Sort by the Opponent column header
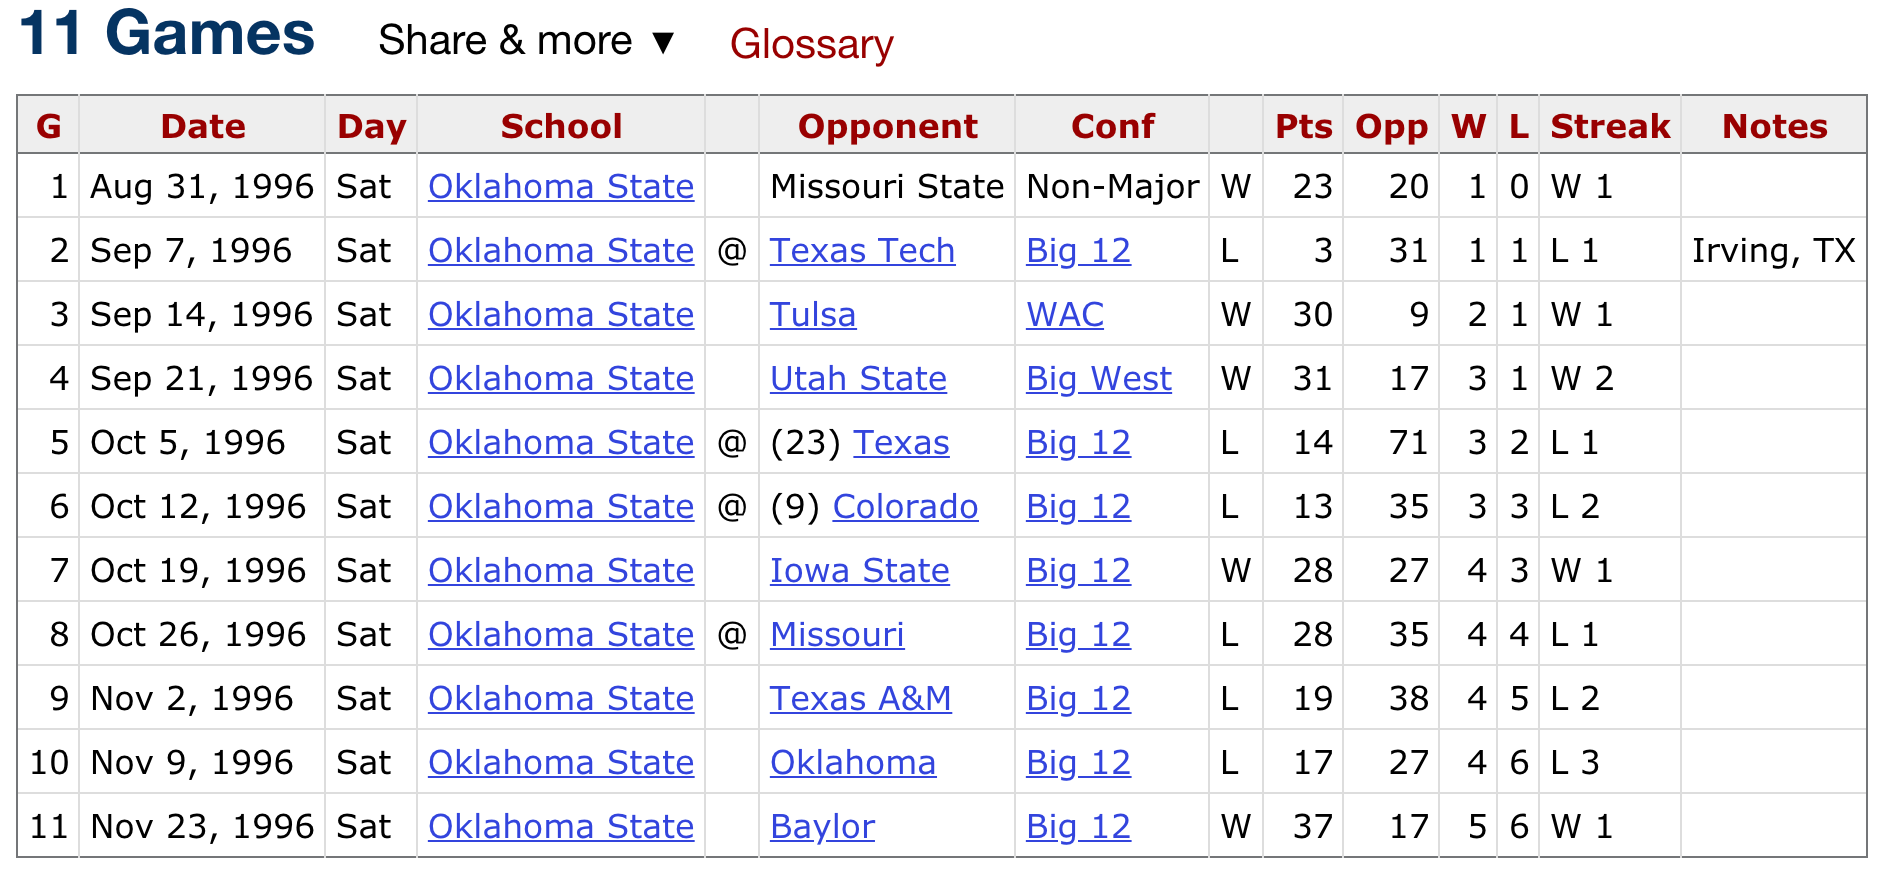This screenshot has height=874, width=1882. [887, 126]
